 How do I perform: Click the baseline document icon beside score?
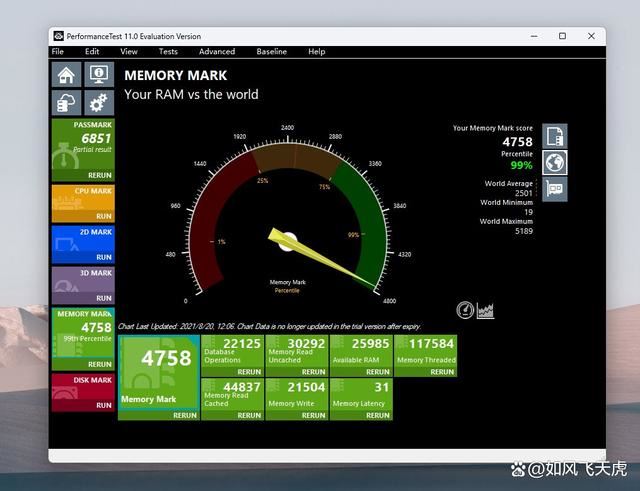click(555, 136)
